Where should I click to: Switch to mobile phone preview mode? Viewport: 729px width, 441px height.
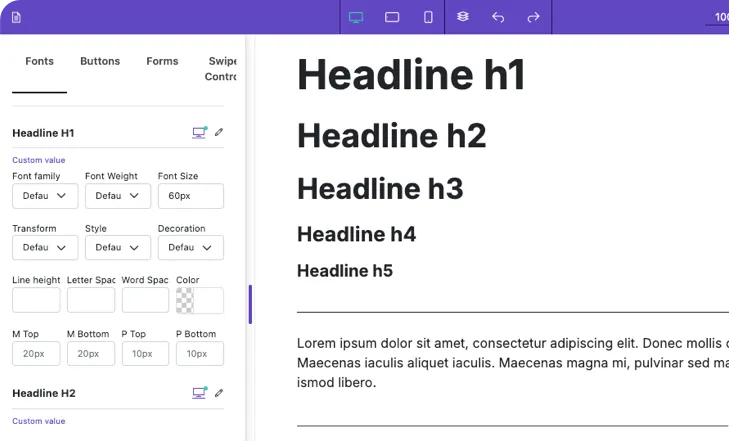pyautogui.click(x=428, y=17)
